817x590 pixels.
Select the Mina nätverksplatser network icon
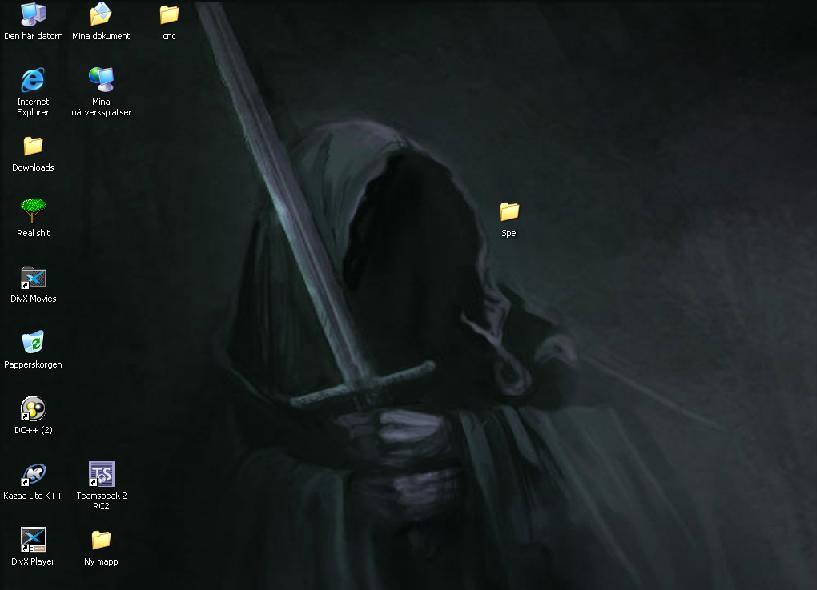point(101,80)
